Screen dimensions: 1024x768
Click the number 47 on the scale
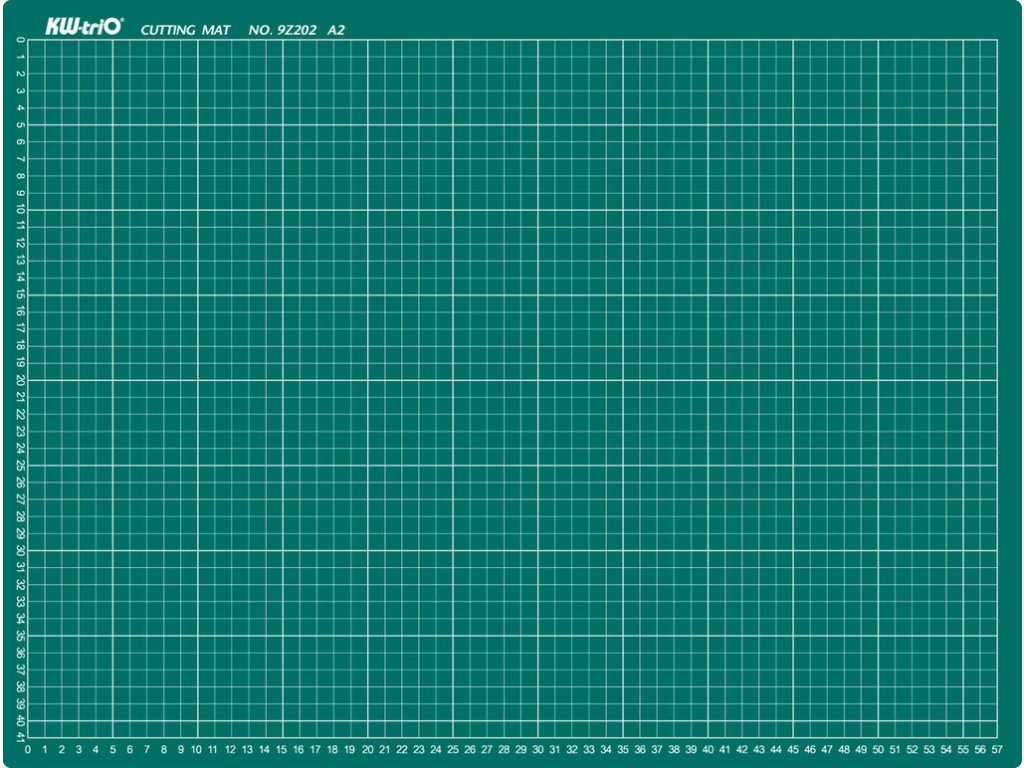[x=827, y=750]
